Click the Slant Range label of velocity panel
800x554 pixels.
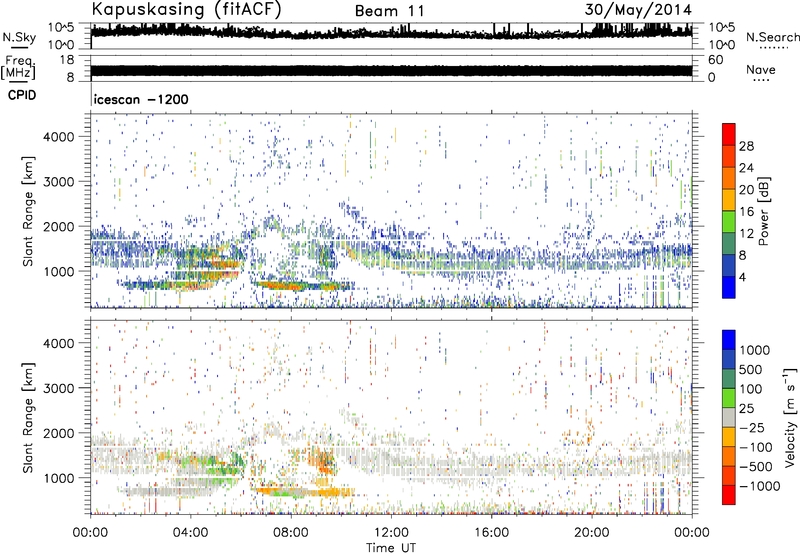point(28,417)
